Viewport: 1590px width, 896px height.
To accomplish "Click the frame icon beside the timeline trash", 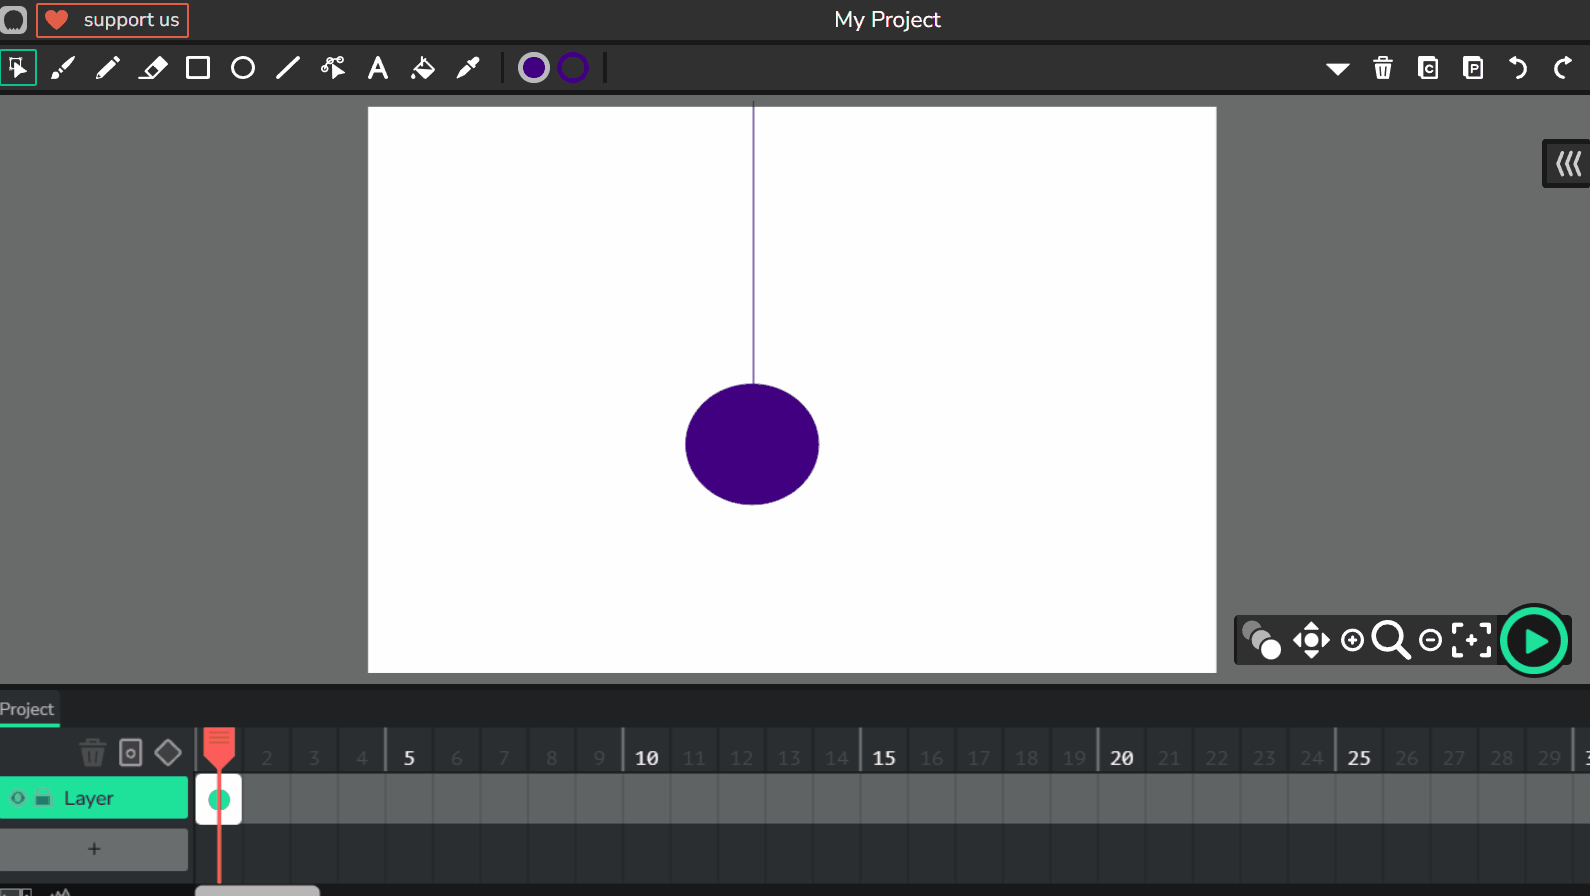I will coord(131,752).
